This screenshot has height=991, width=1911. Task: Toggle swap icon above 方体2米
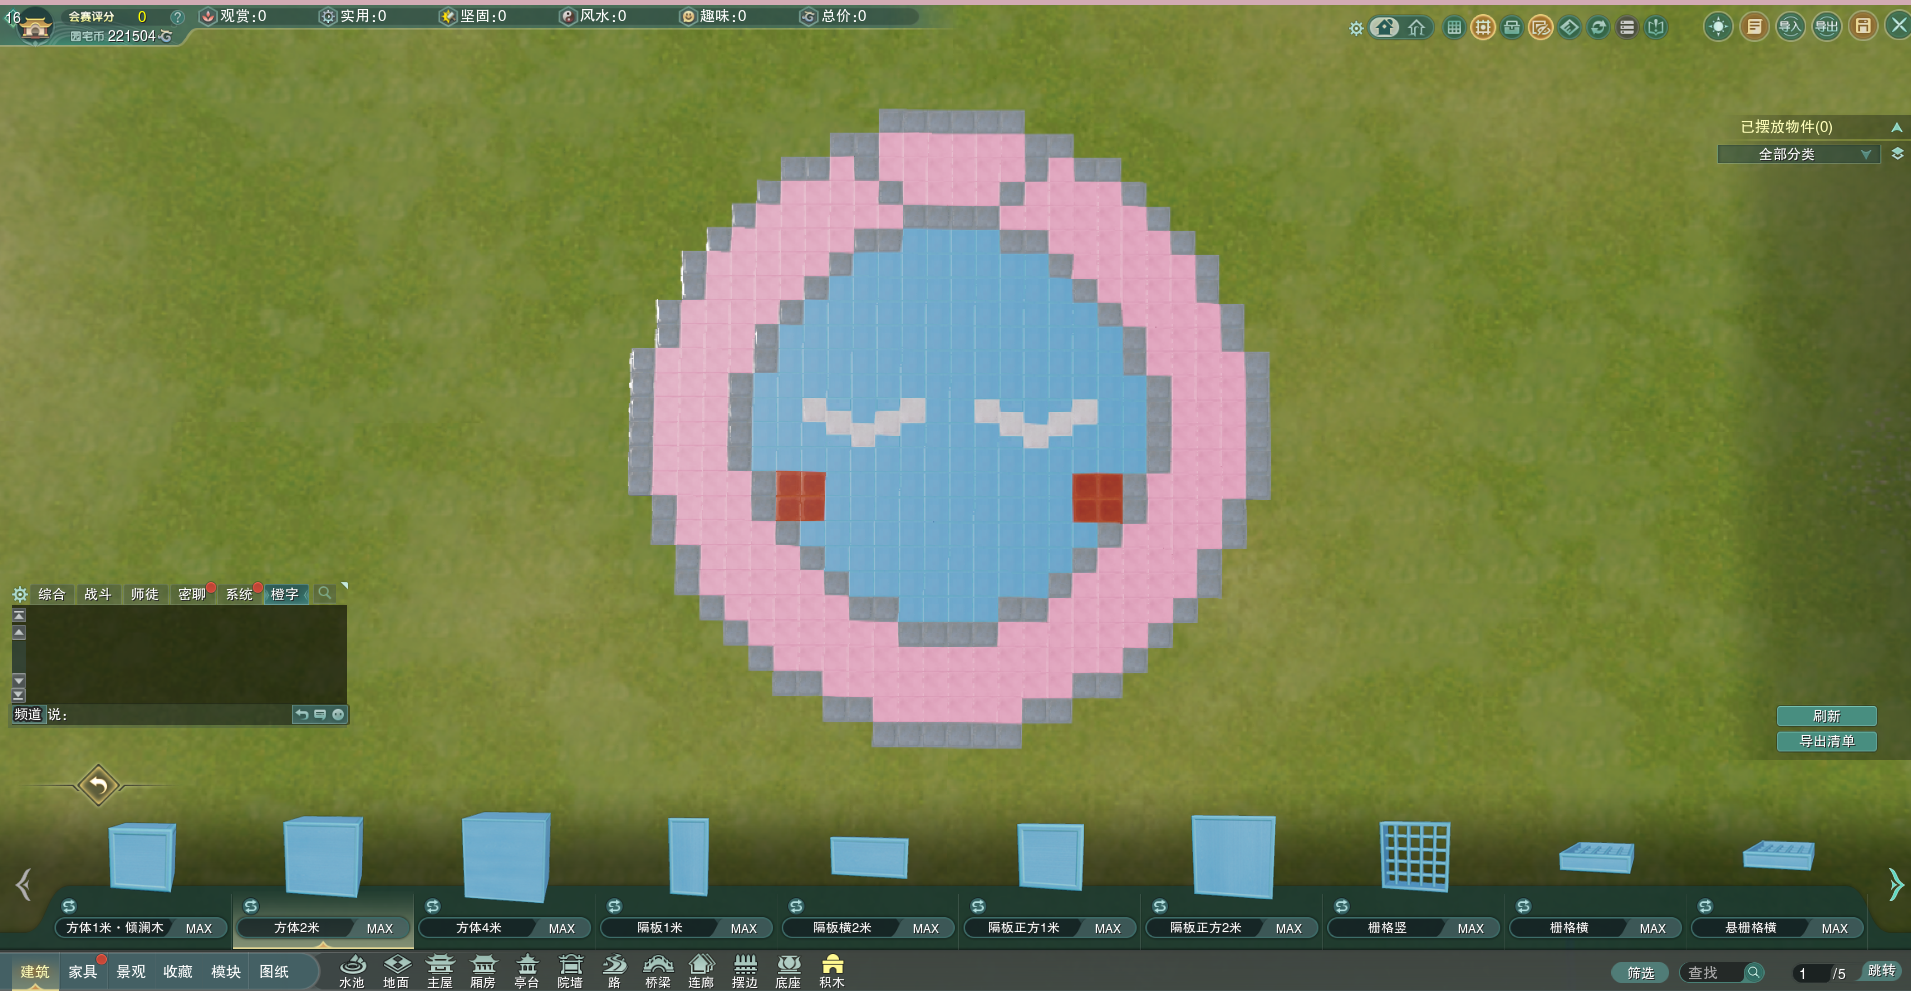click(251, 906)
